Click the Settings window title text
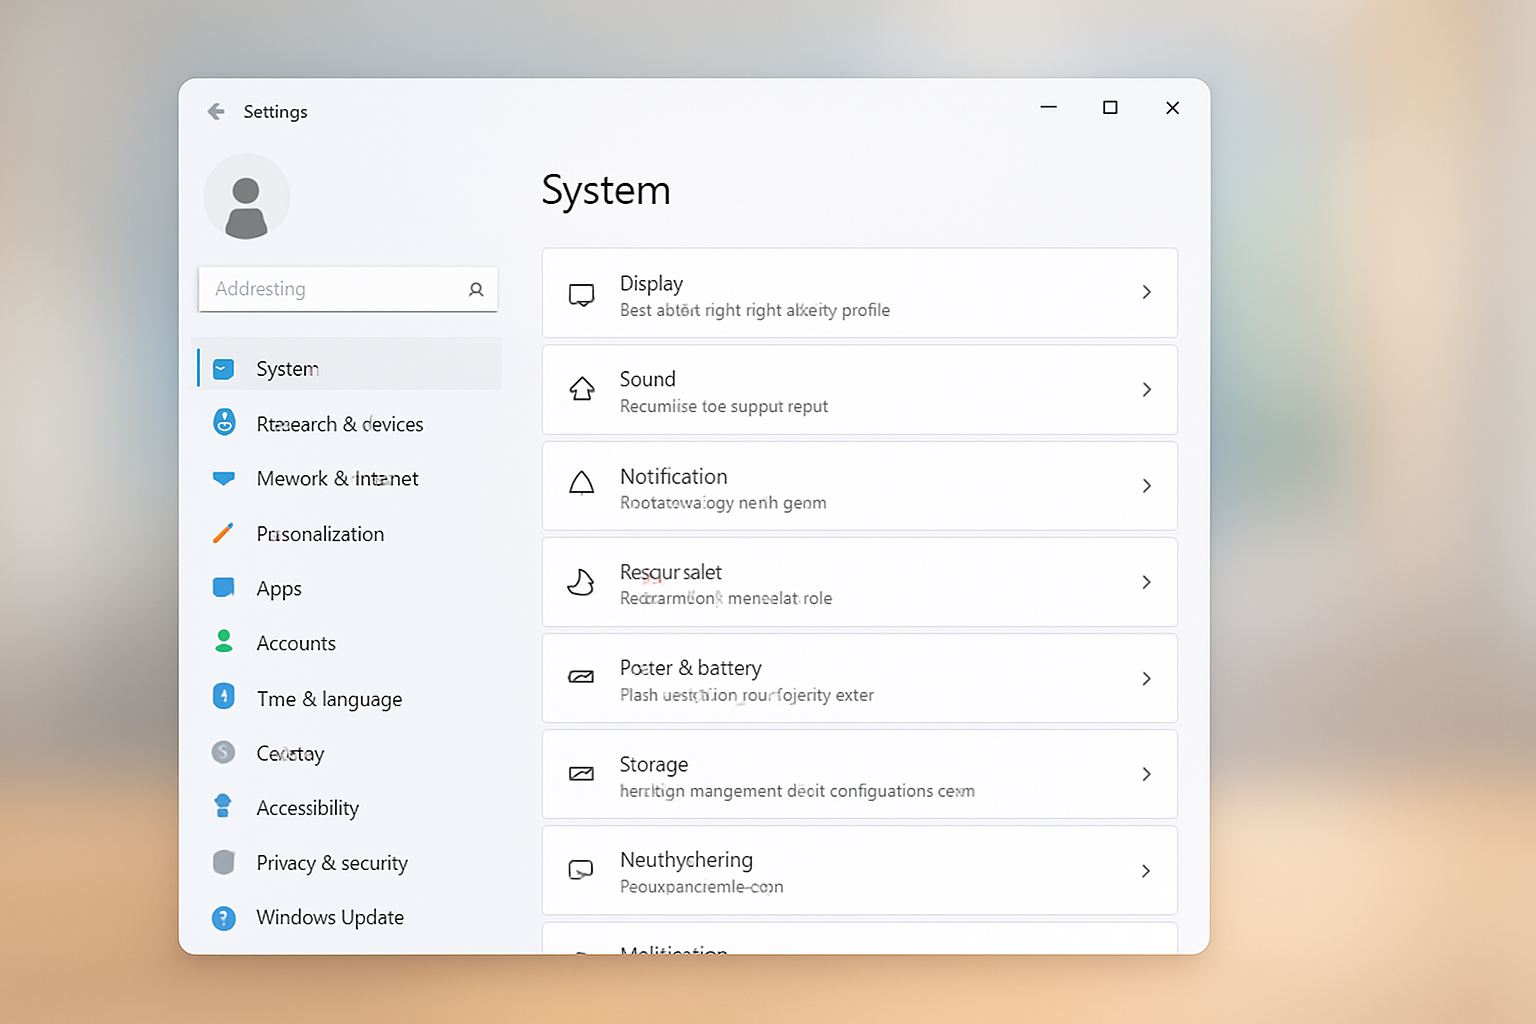1536x1024 pixels. (275, 112)
